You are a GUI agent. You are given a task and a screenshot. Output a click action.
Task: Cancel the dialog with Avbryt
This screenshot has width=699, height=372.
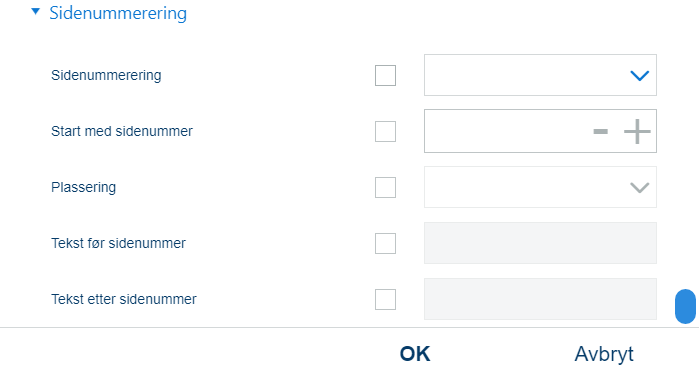[604, 355]
